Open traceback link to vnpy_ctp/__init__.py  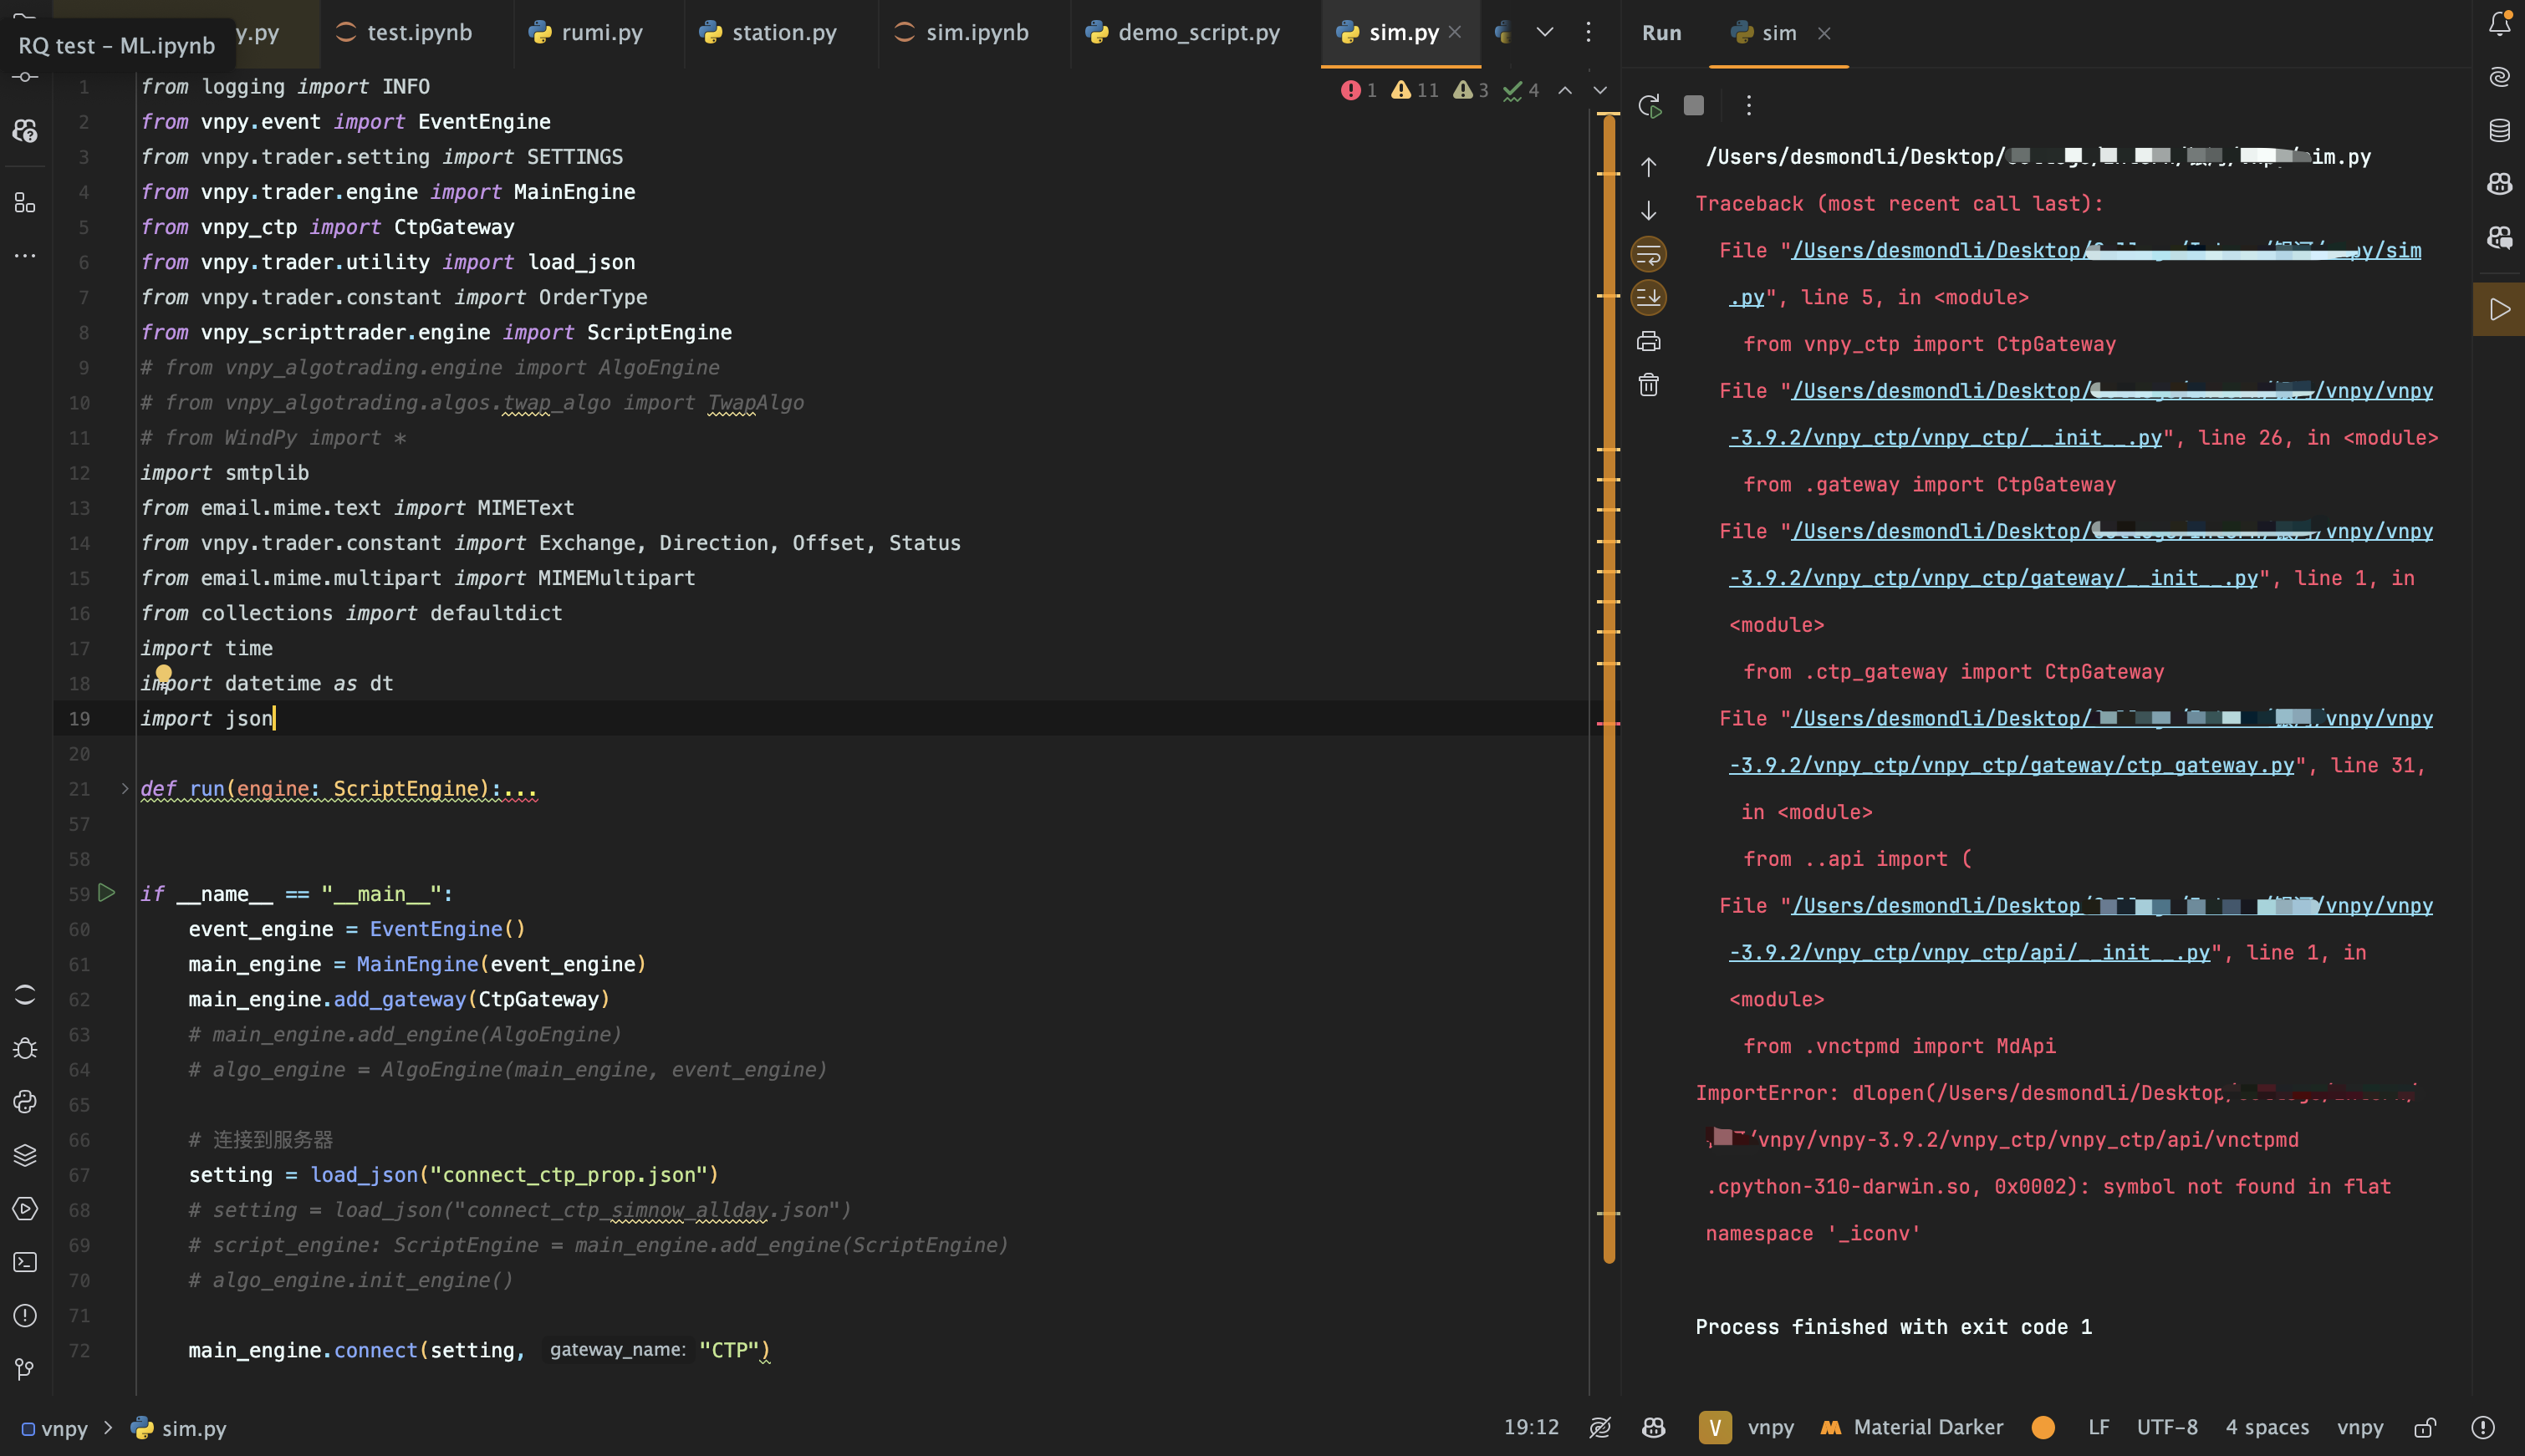click(x=1945, y=437)
